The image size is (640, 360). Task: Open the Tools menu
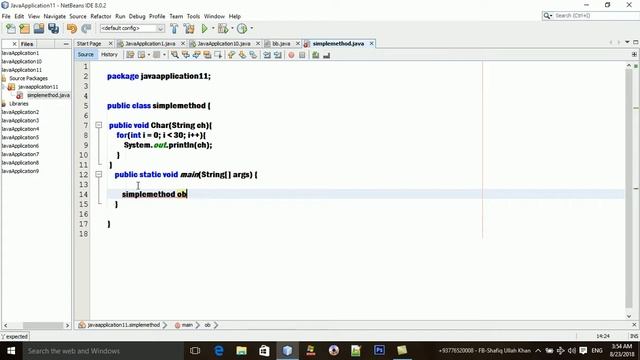tap(193, 16)
